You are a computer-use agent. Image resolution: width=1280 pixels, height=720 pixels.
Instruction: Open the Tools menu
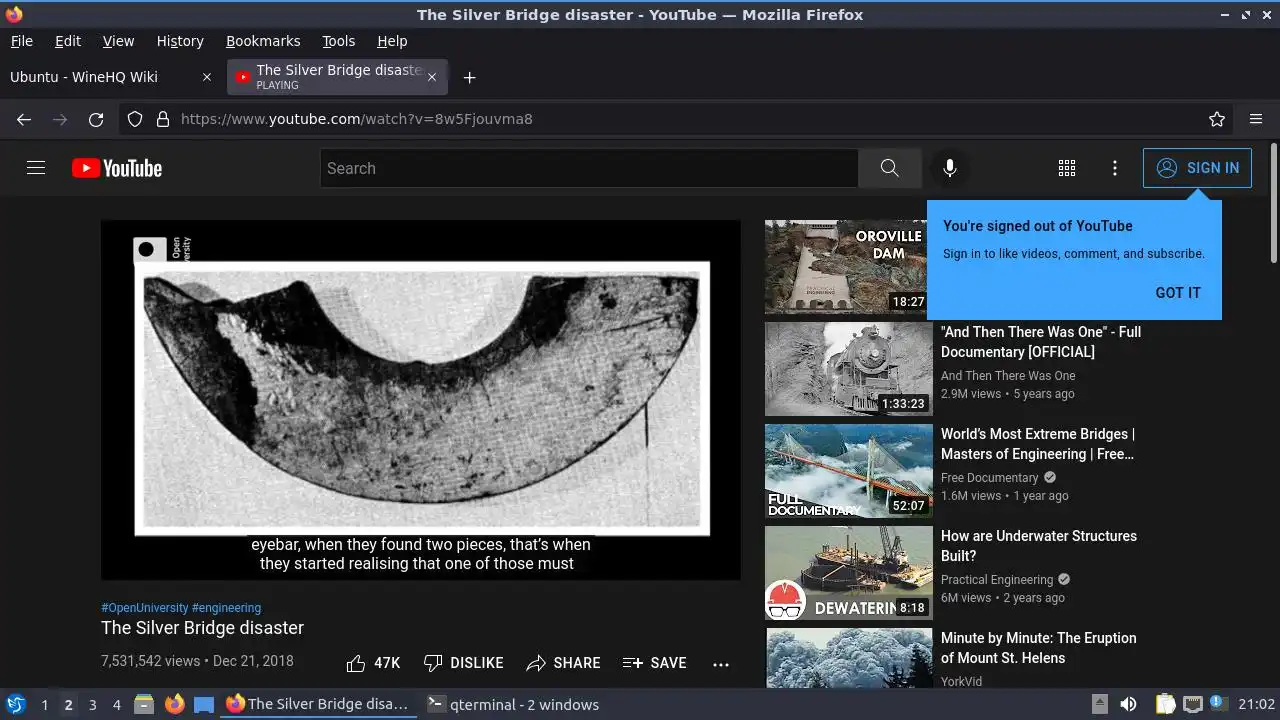[x=338, y=41]
